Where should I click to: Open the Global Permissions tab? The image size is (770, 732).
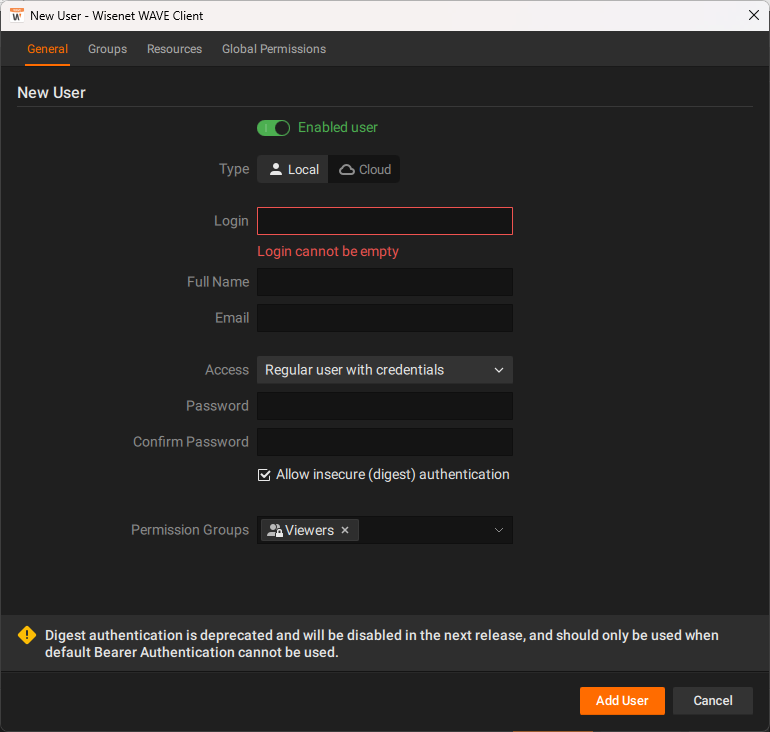coord(274,49)
